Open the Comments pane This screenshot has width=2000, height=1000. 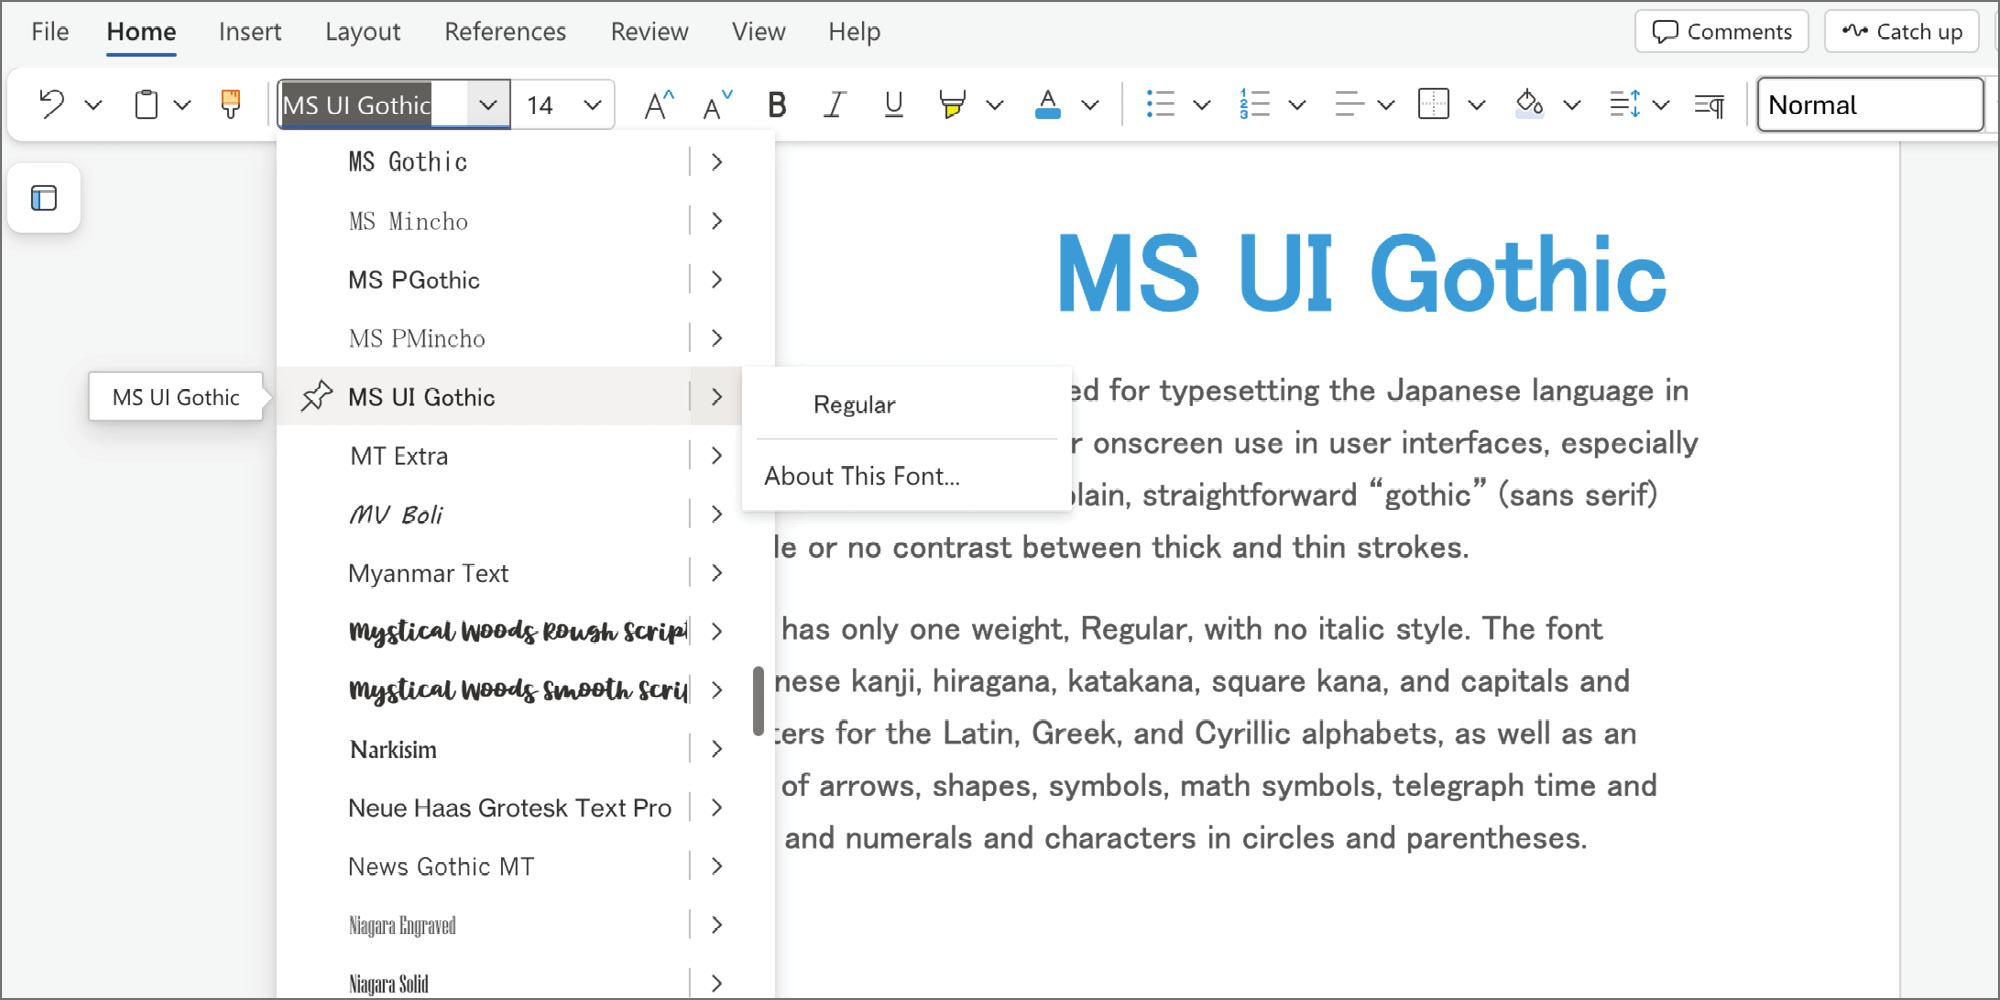(x=1721, y=32)
